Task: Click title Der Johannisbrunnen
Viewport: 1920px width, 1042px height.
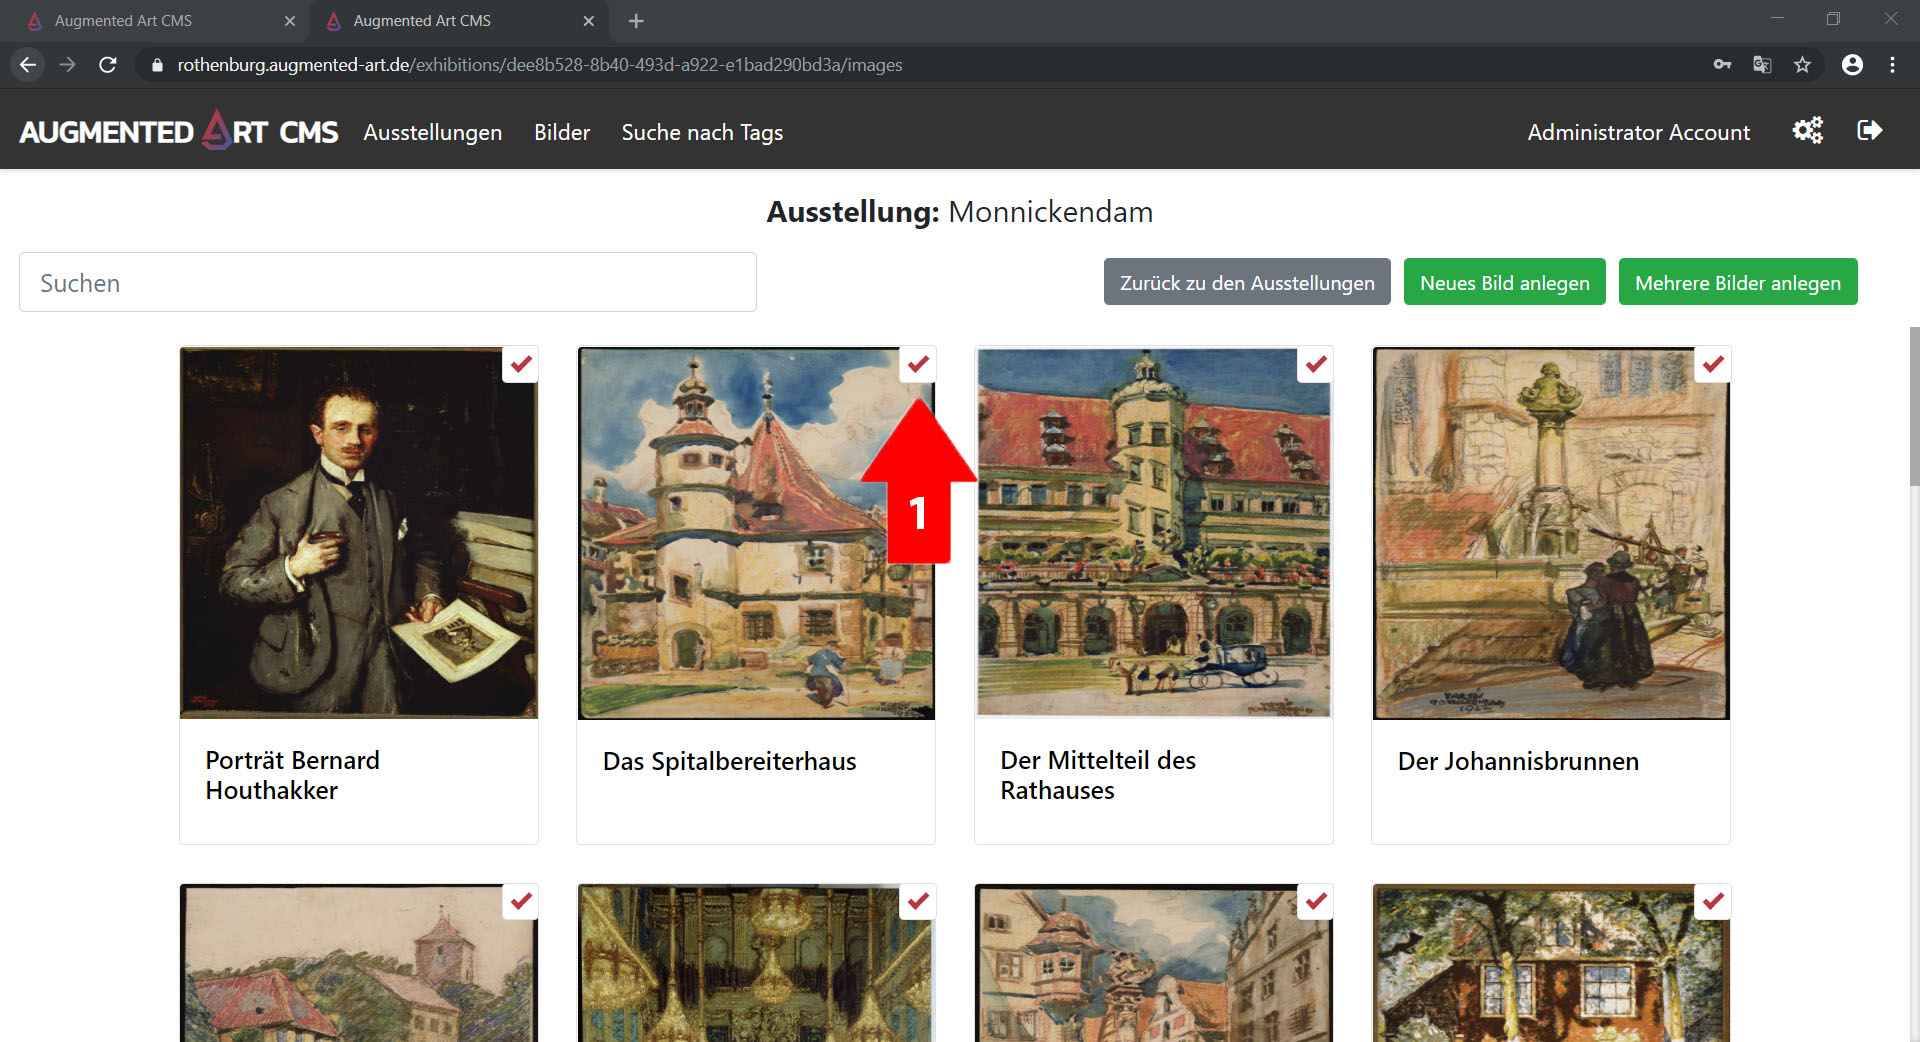Action: click(x=1518, y=761)
